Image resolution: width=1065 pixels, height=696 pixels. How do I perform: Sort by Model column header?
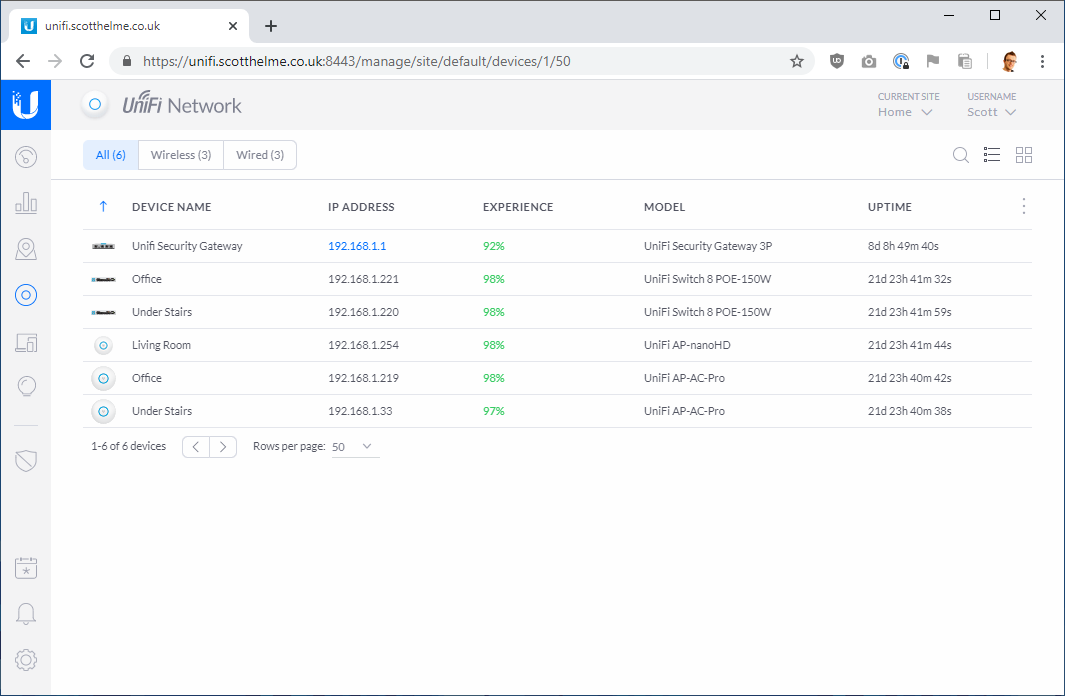tap(664, 207)
